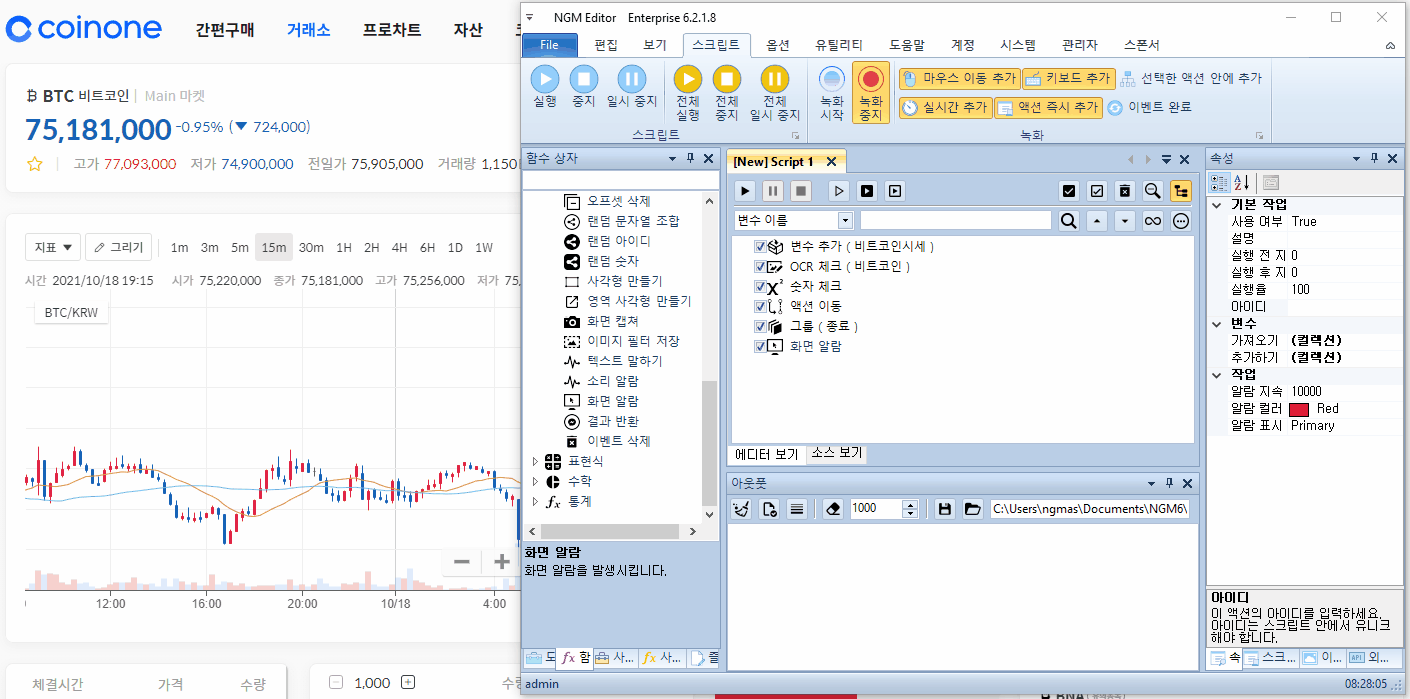Pause the script with the blue 일시 중지 button
This screenshot has width=1410, height=699.
(x=632, y=86)
